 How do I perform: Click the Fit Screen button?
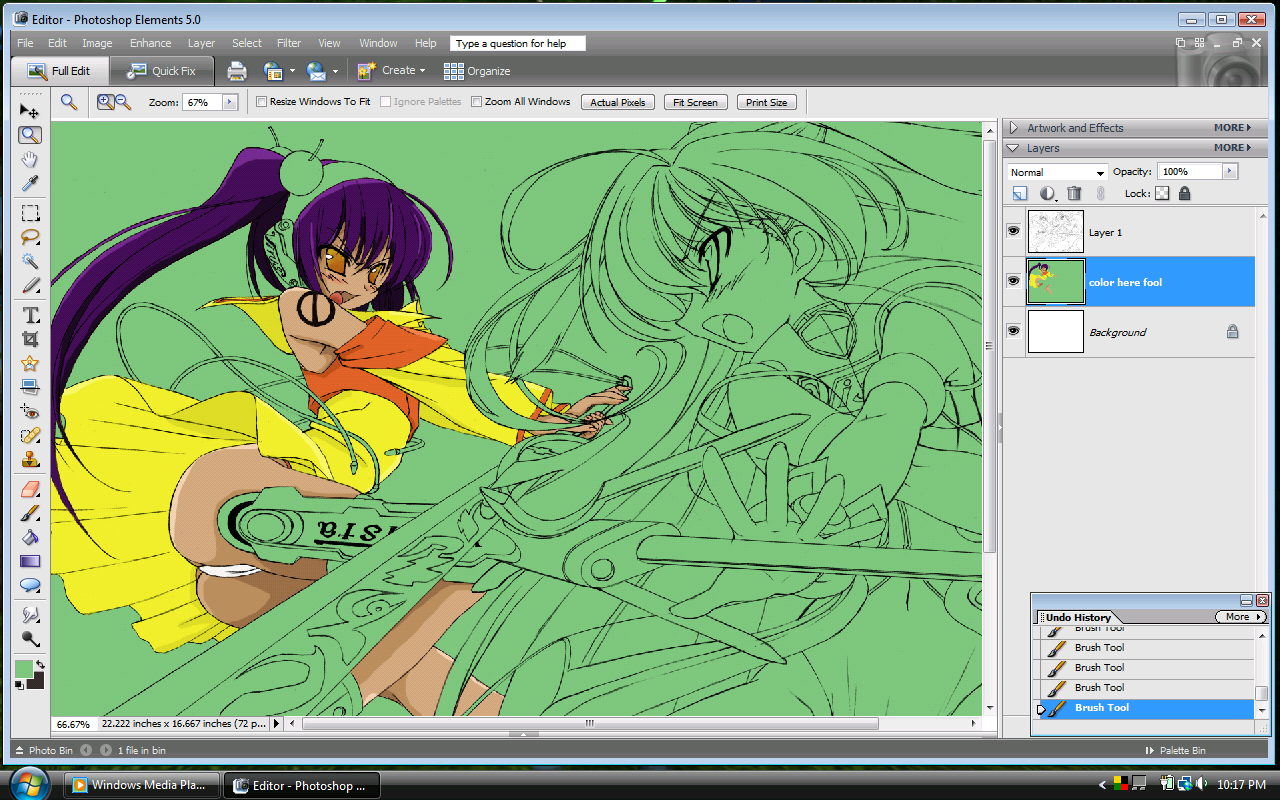point(695,102)
